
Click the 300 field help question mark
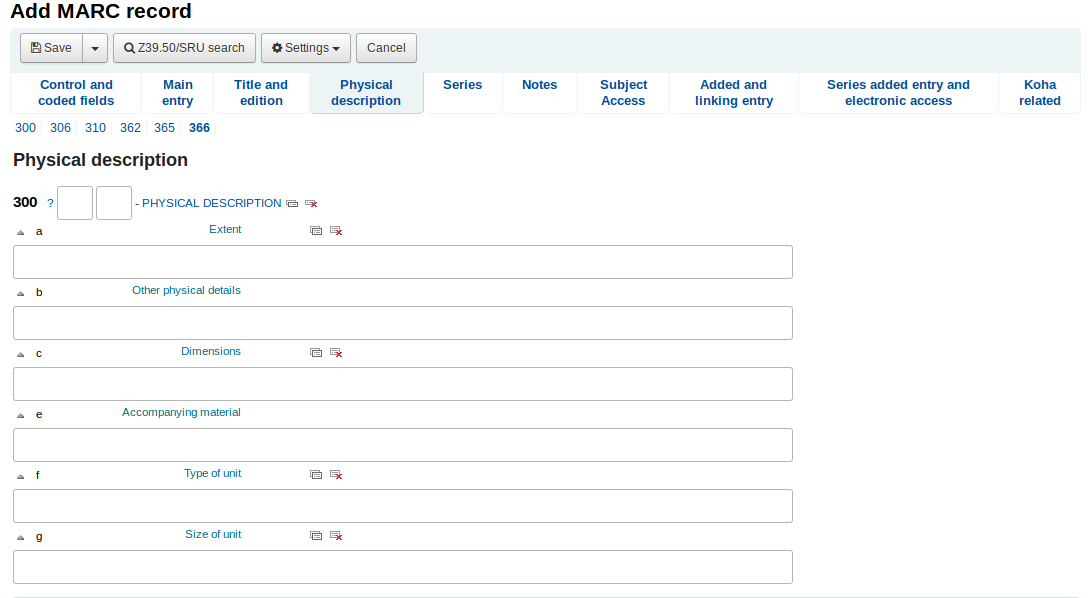click(50, 204)
